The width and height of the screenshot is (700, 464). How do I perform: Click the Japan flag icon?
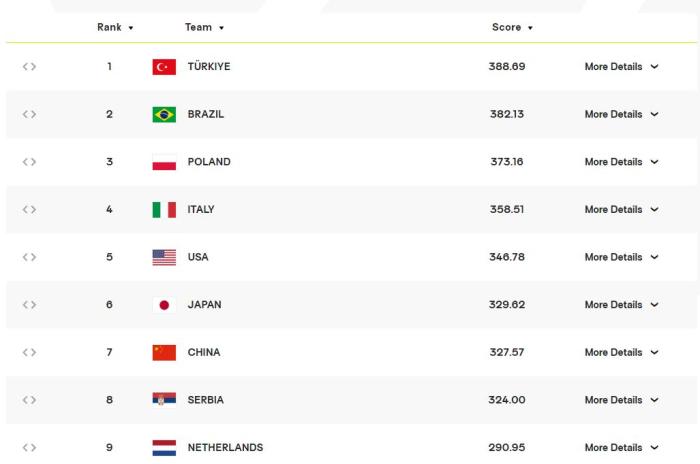tap(164, 305)
